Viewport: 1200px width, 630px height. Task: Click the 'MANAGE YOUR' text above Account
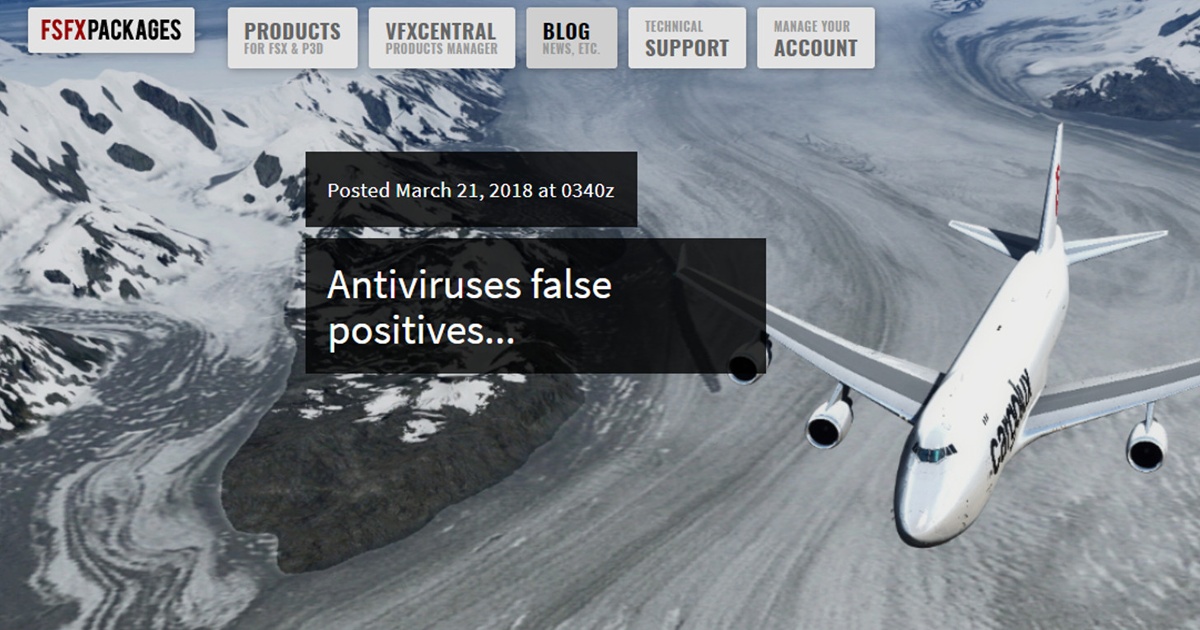(812, 27)
